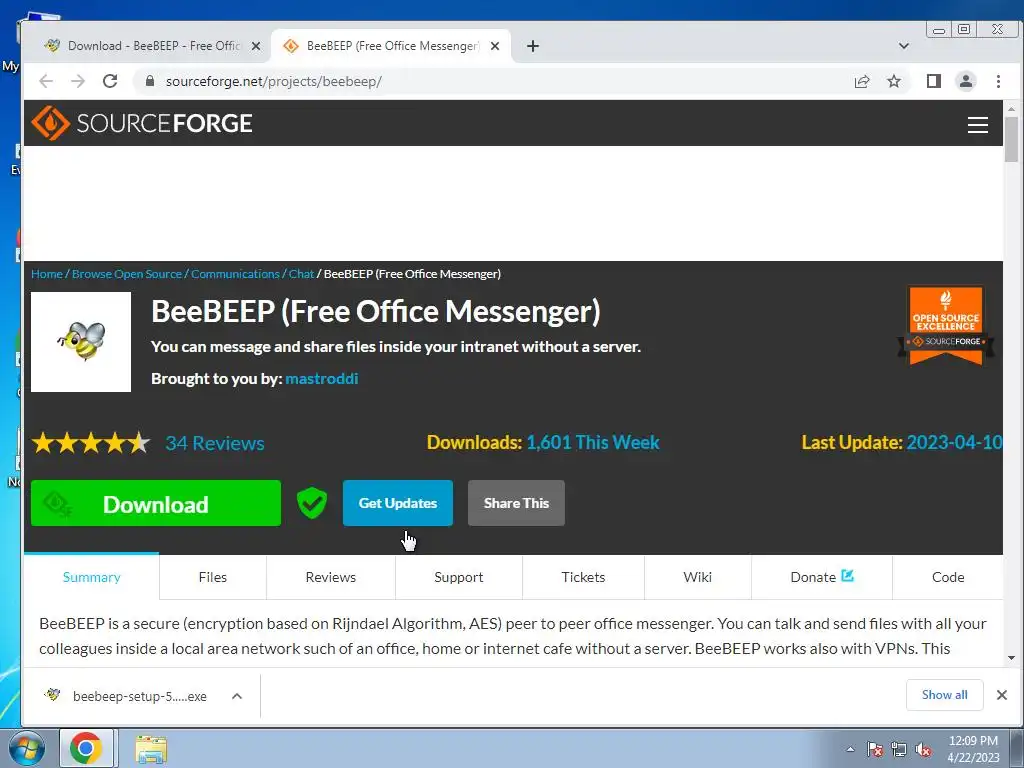Open the Wiki tab
The width and height of the screenshot is (1024, 768).
tap(697, 577)
